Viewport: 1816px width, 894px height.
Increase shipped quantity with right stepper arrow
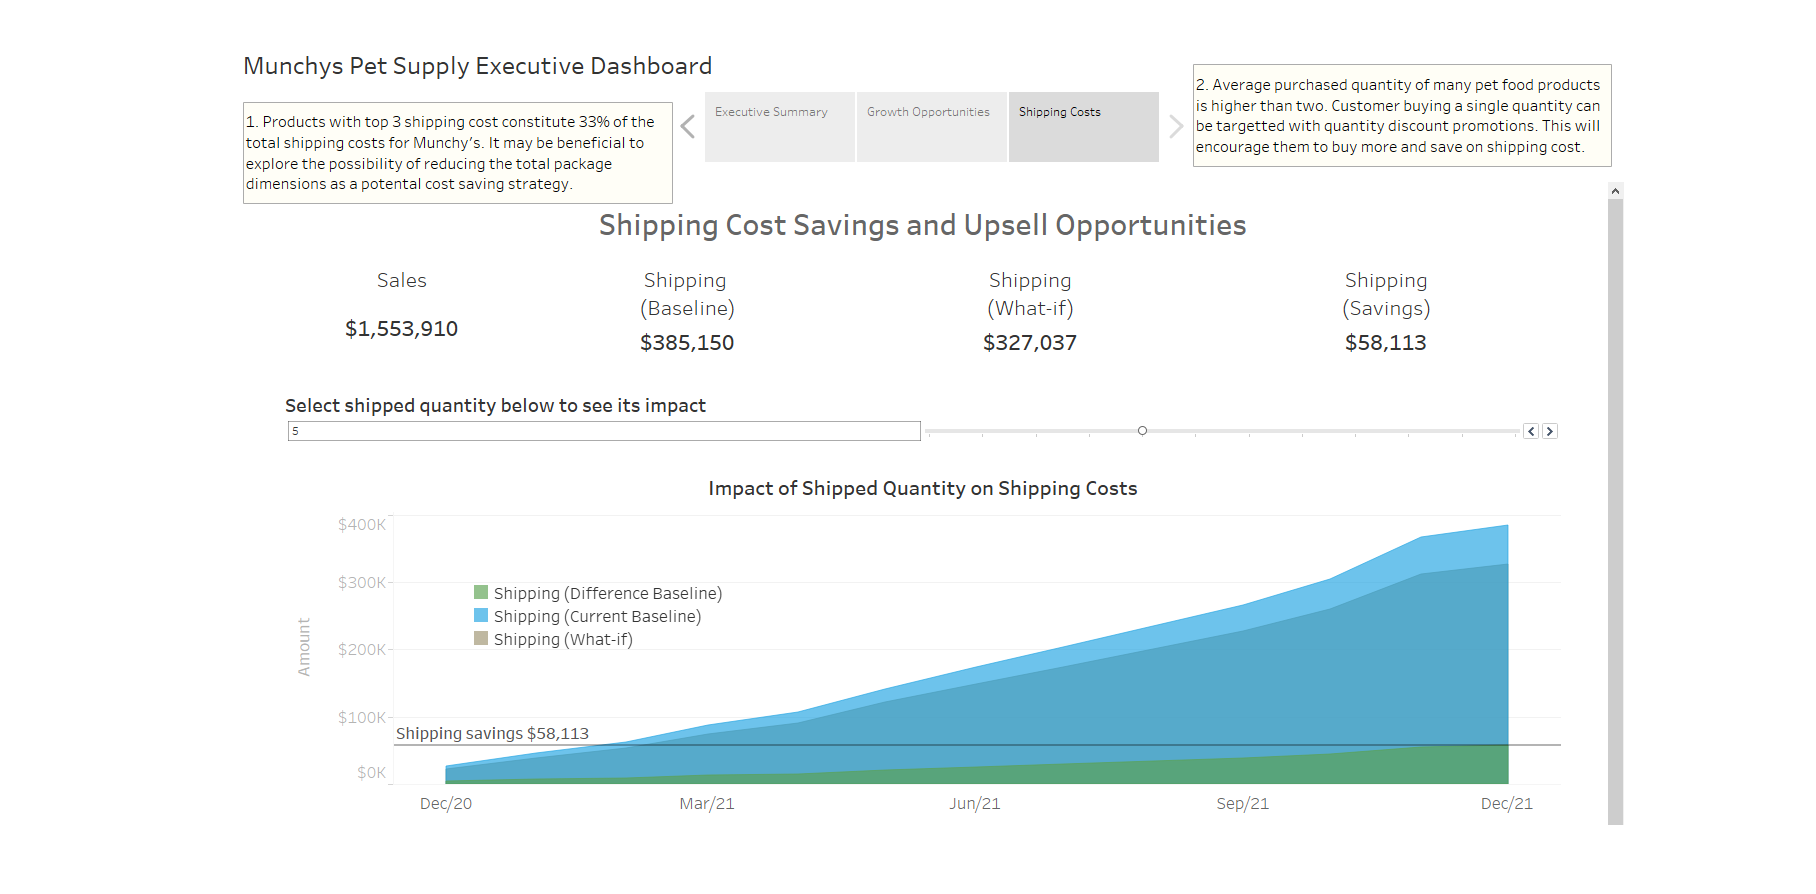pos(1550,431)
